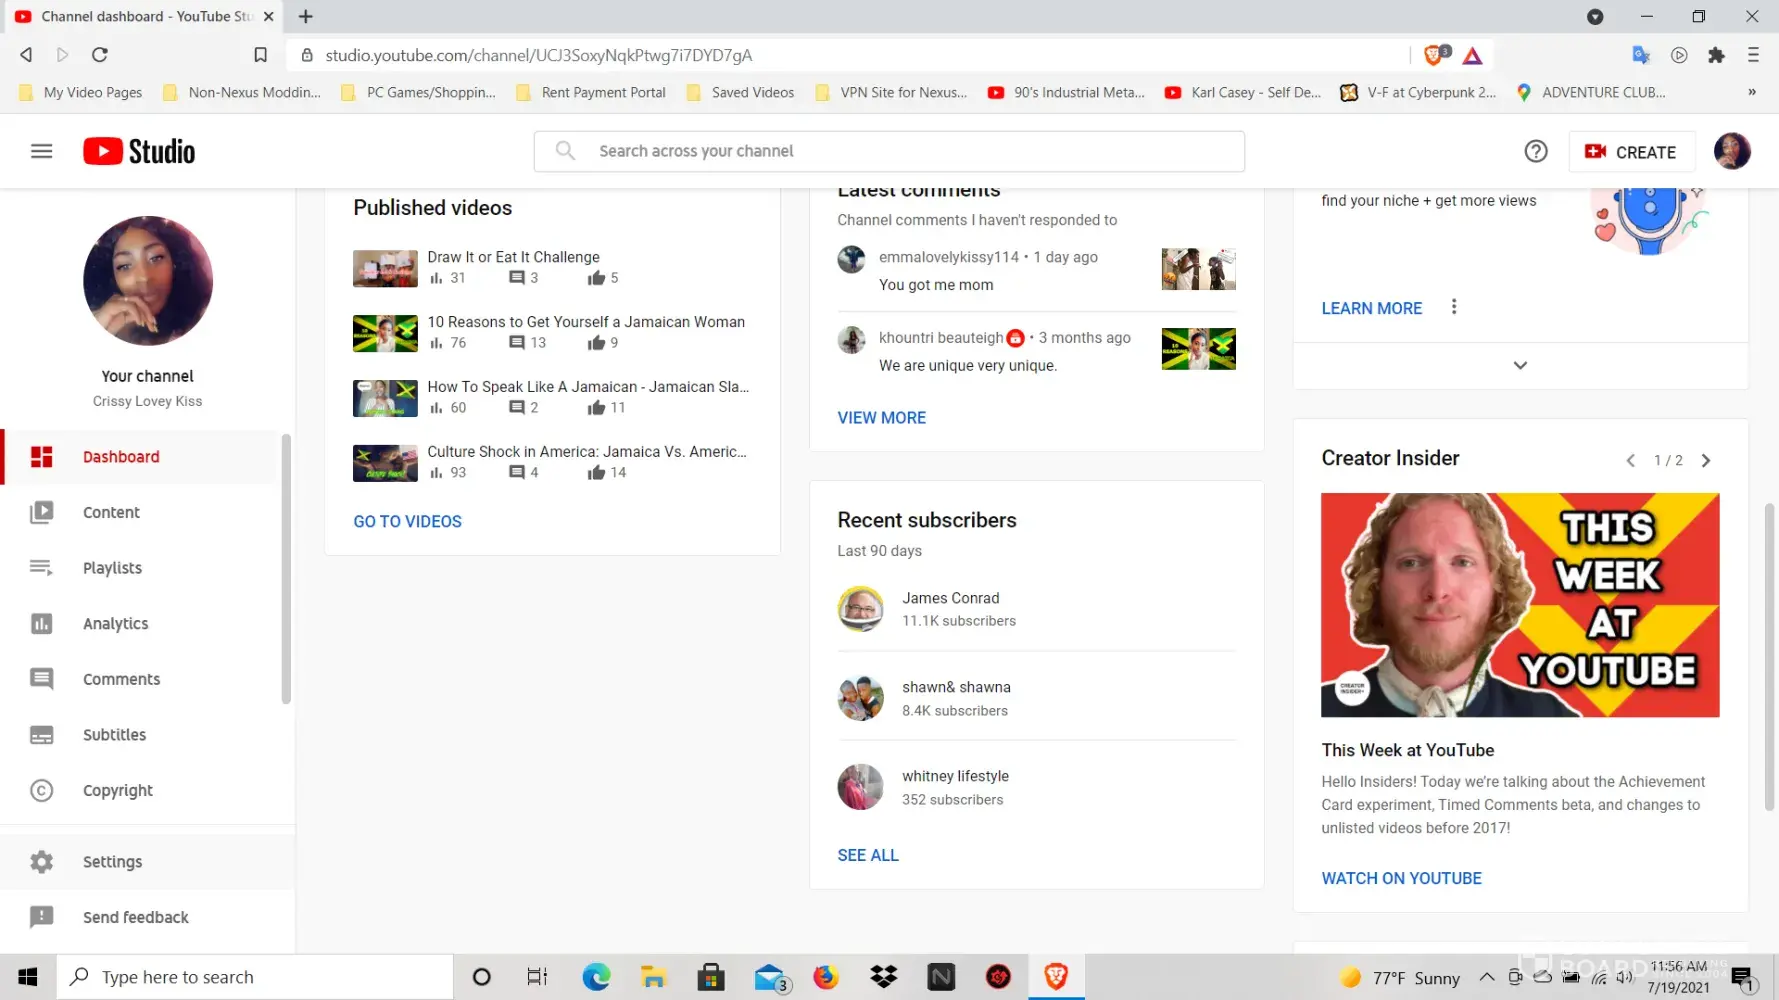Click the GO TO VIDEOS link
Image resolution: width=1779 pixels, height=1000 pixels.
pos(407,521)
